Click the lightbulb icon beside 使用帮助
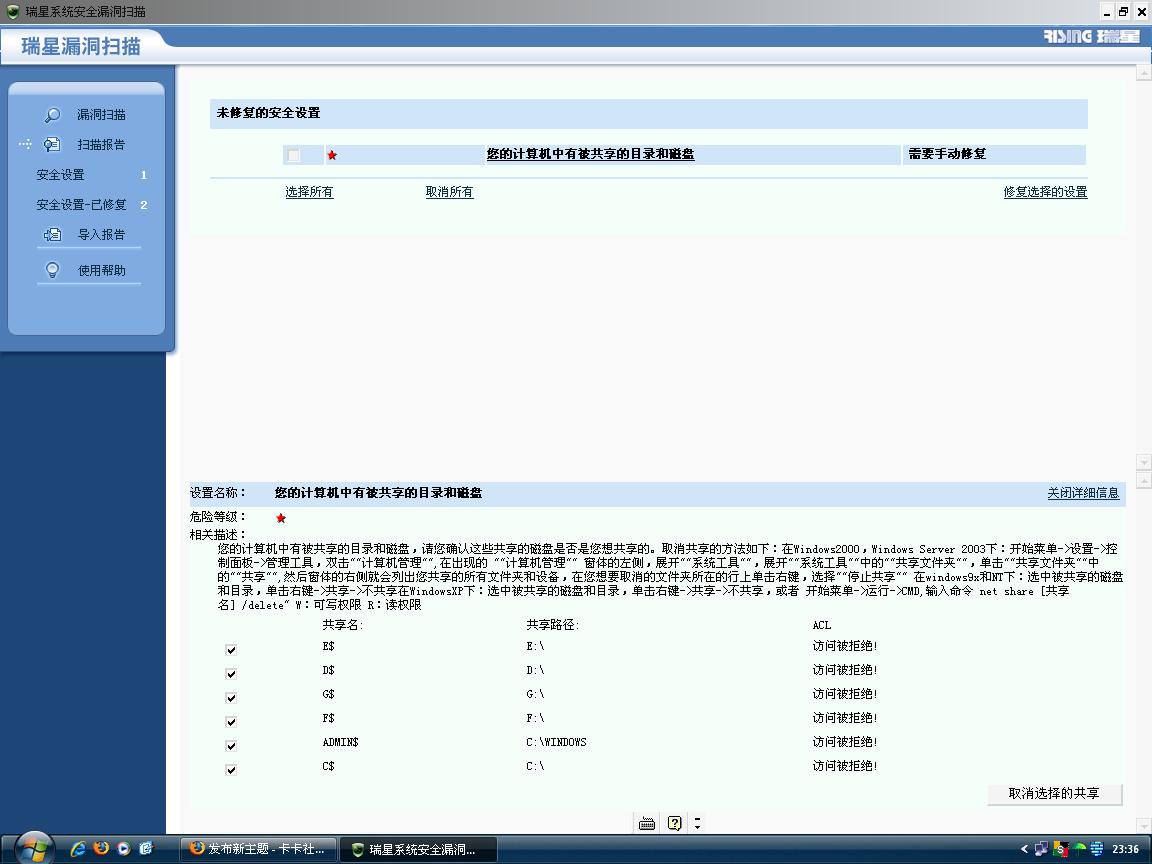Screen dimensions: 1152x864 click(52, 270)
